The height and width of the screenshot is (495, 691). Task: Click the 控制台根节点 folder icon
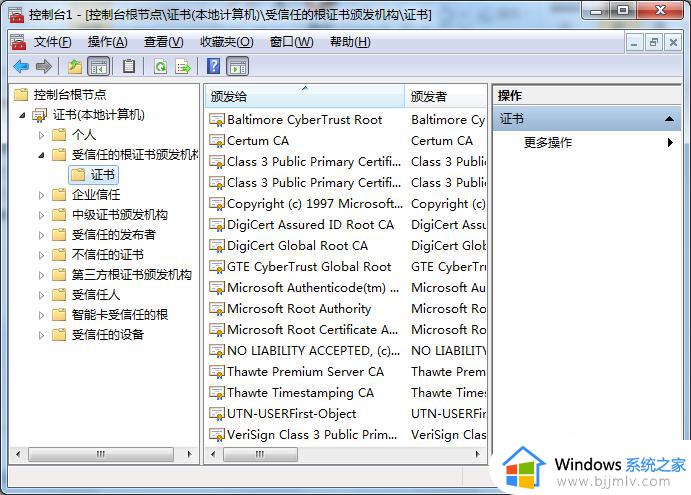point(21,94)
